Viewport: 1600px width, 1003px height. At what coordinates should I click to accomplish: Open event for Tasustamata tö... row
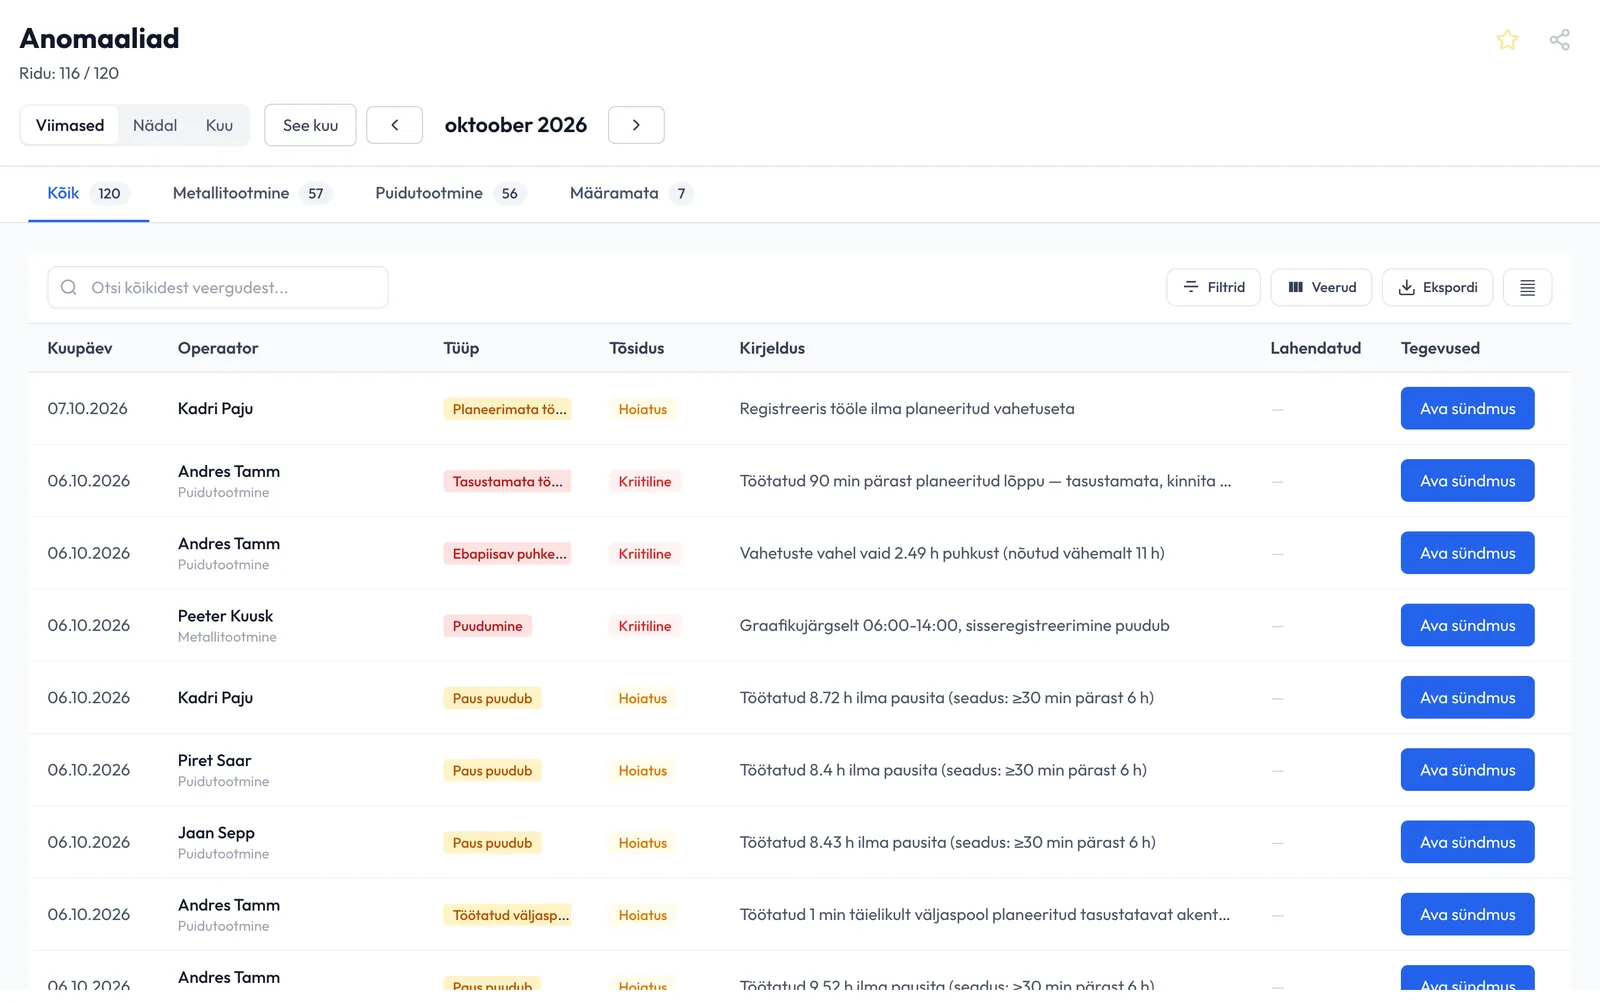(1467, 481)
